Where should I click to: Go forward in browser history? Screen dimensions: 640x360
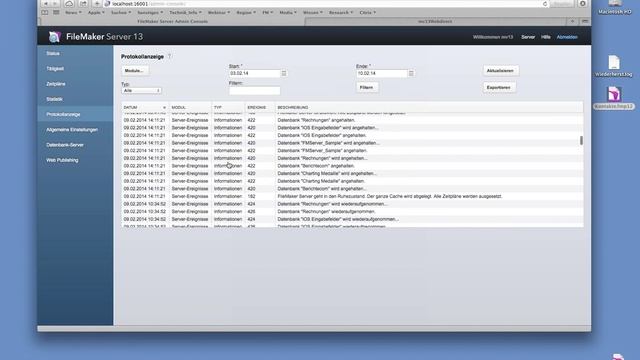point(55,4)
